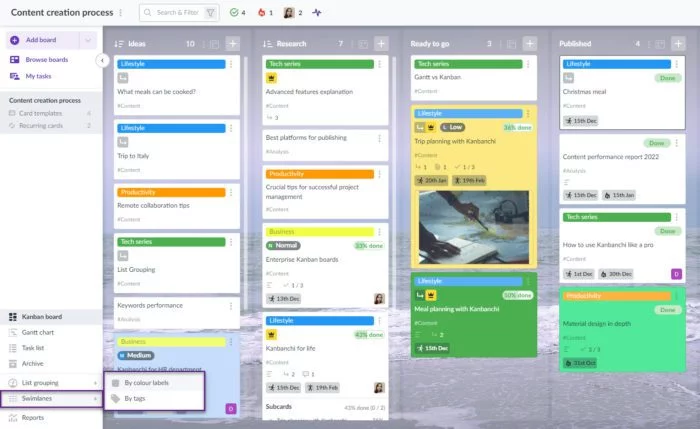
Task: Collapse the left sidebar with arrow handle
Action: 101,61
